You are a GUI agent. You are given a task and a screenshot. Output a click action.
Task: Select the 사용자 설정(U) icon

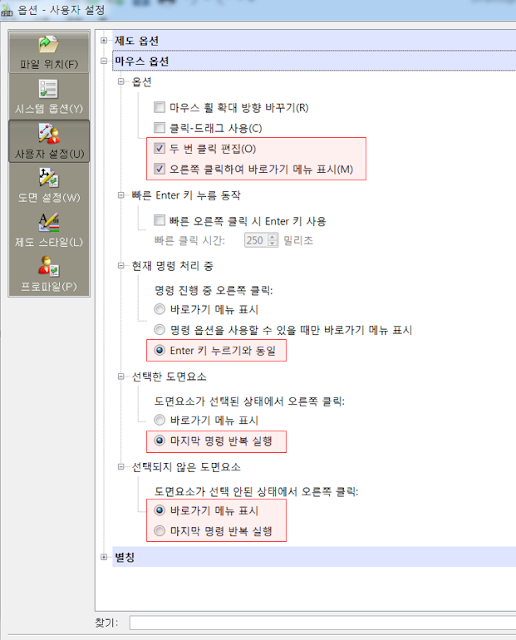pyautogui.click(x=49, y=141)
